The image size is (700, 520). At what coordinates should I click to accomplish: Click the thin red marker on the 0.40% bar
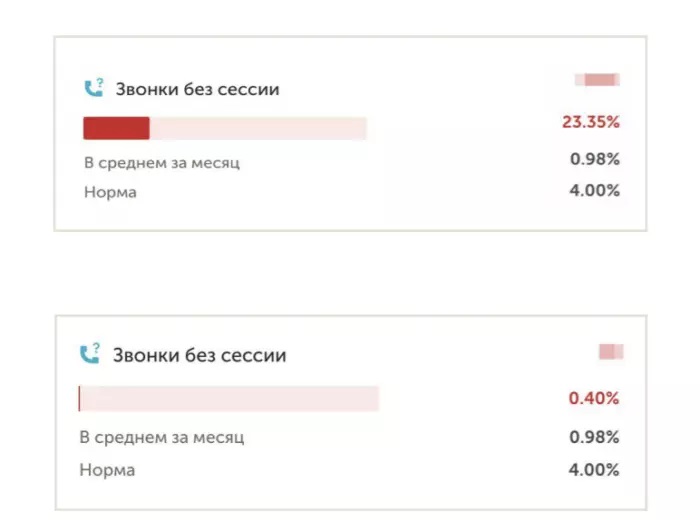click(x=79, y=398)
